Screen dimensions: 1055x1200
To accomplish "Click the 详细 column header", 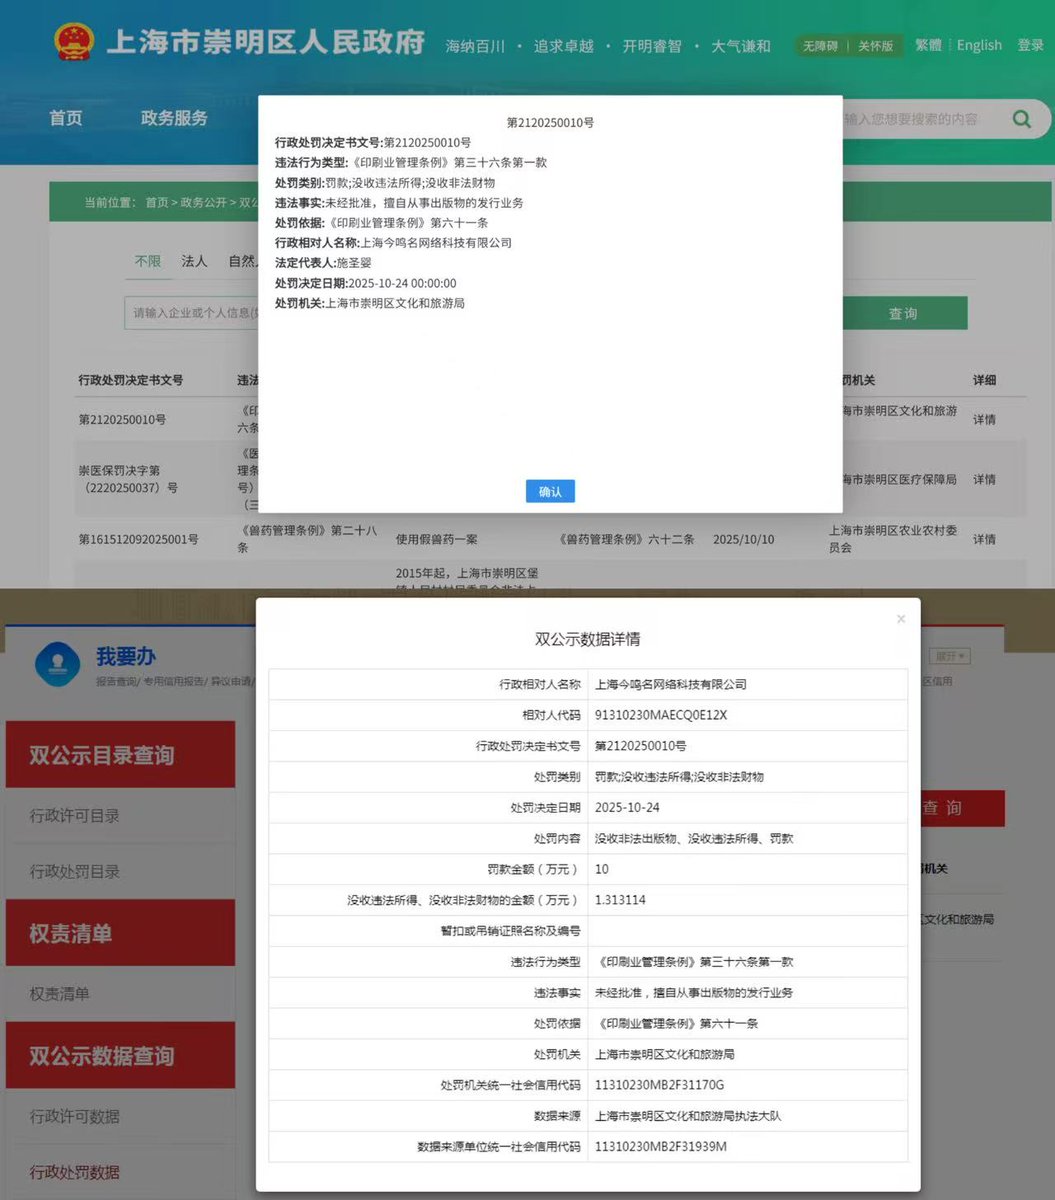I will [x=984, y=380].
